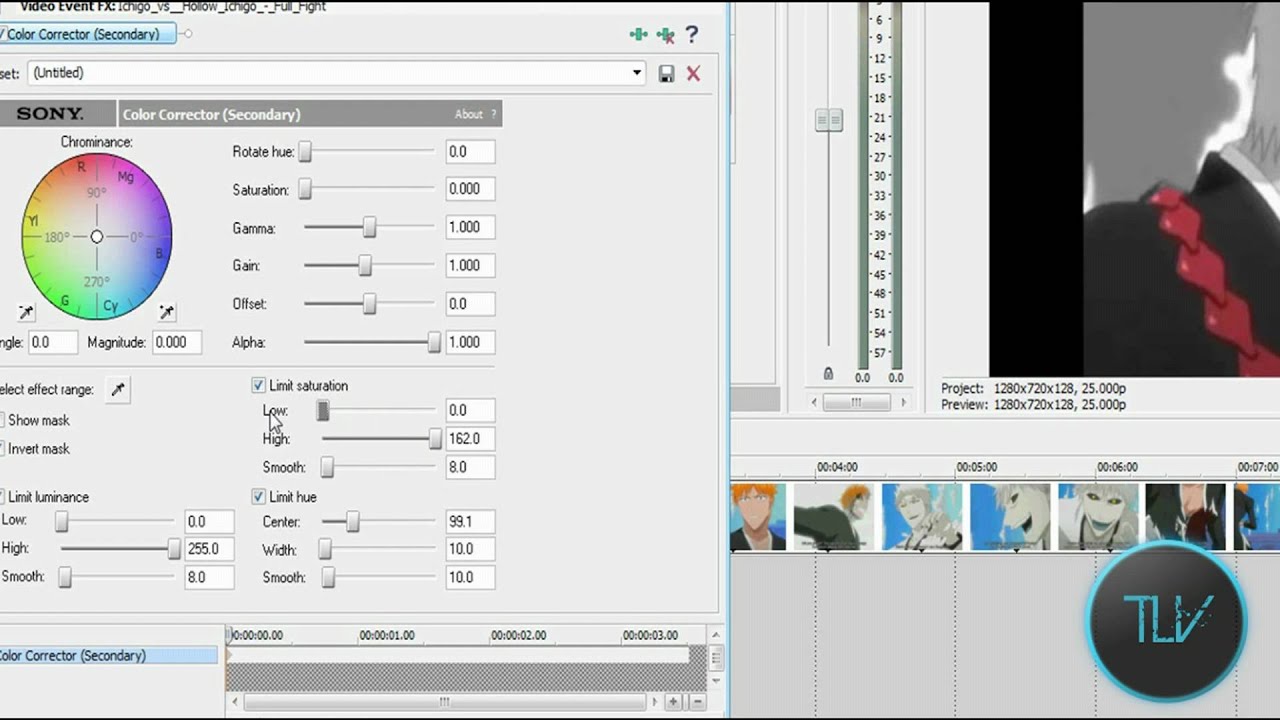Image resolution: width=1280 pixels, height=720 pixels.
Task: Open the preset dropdown arrow
Action: point(637,73)
